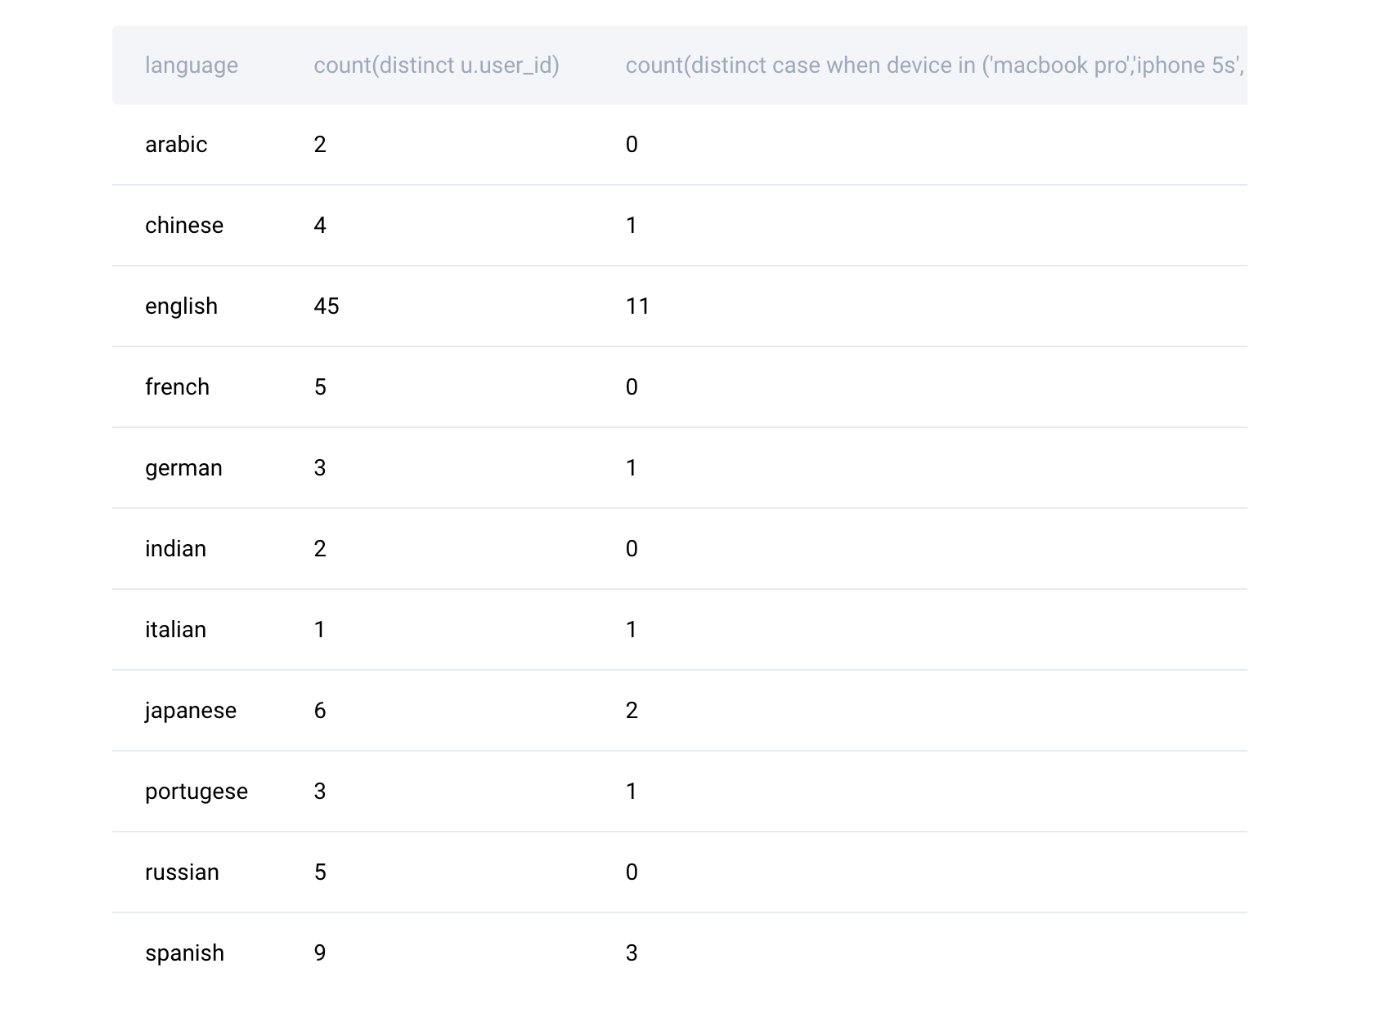Click user count '1' in italian row

coord(320,630)
